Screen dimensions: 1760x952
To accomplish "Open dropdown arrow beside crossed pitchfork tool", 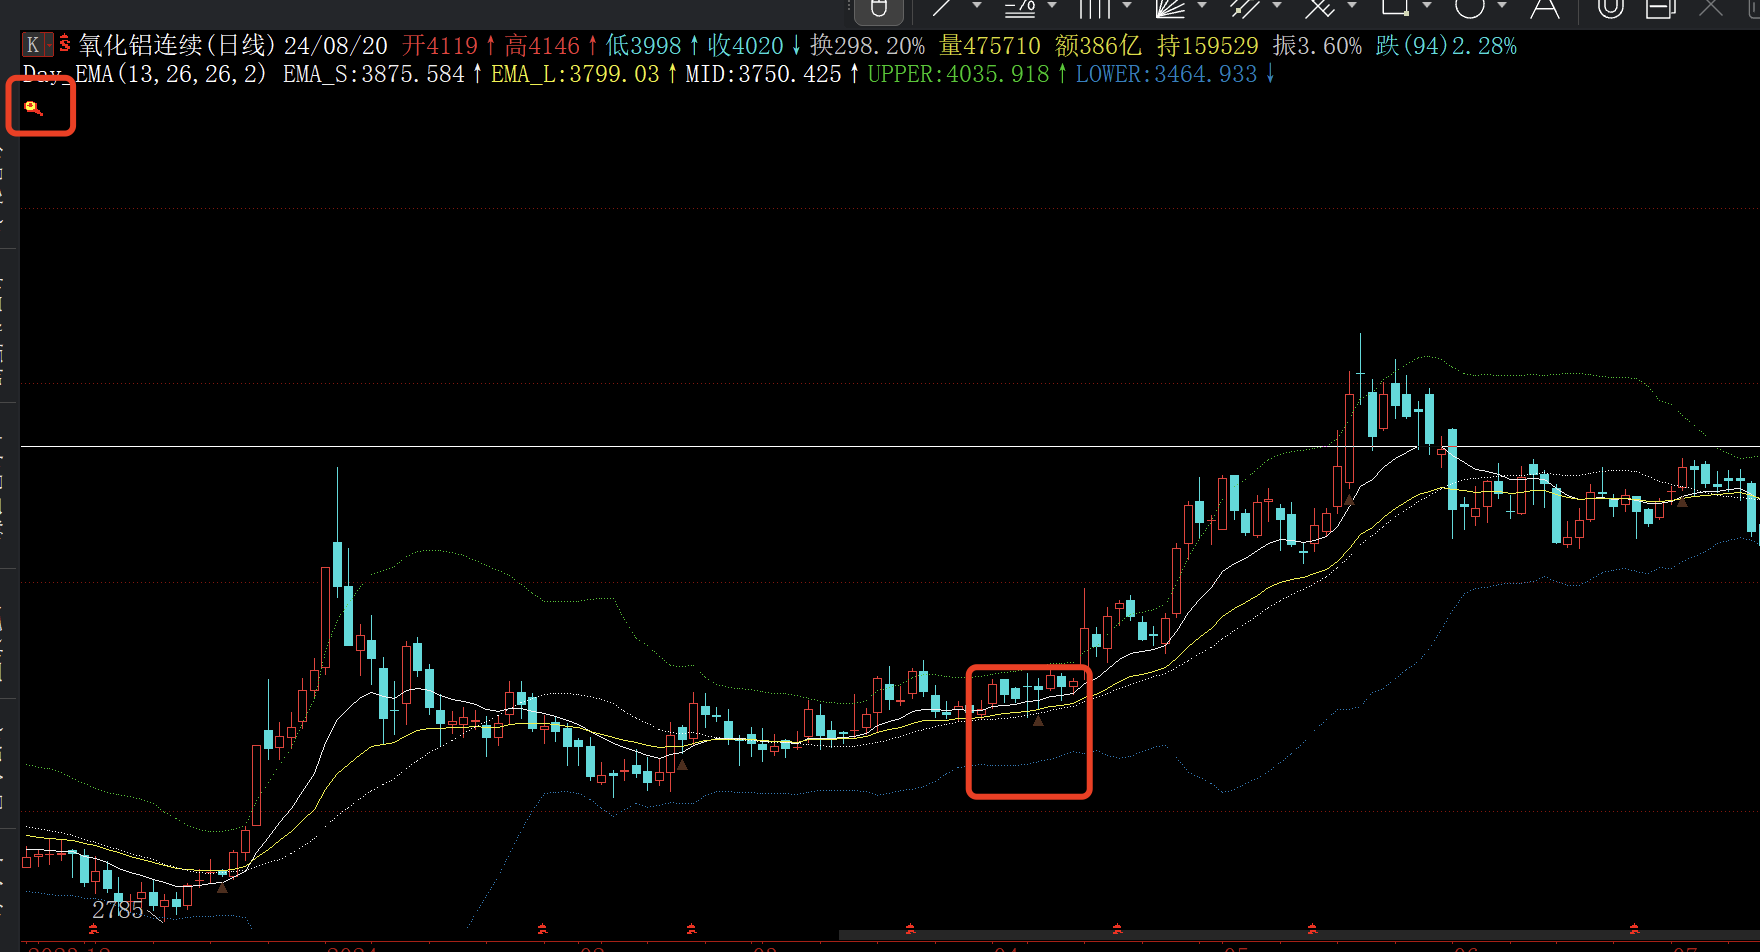I will point(1352,6).
